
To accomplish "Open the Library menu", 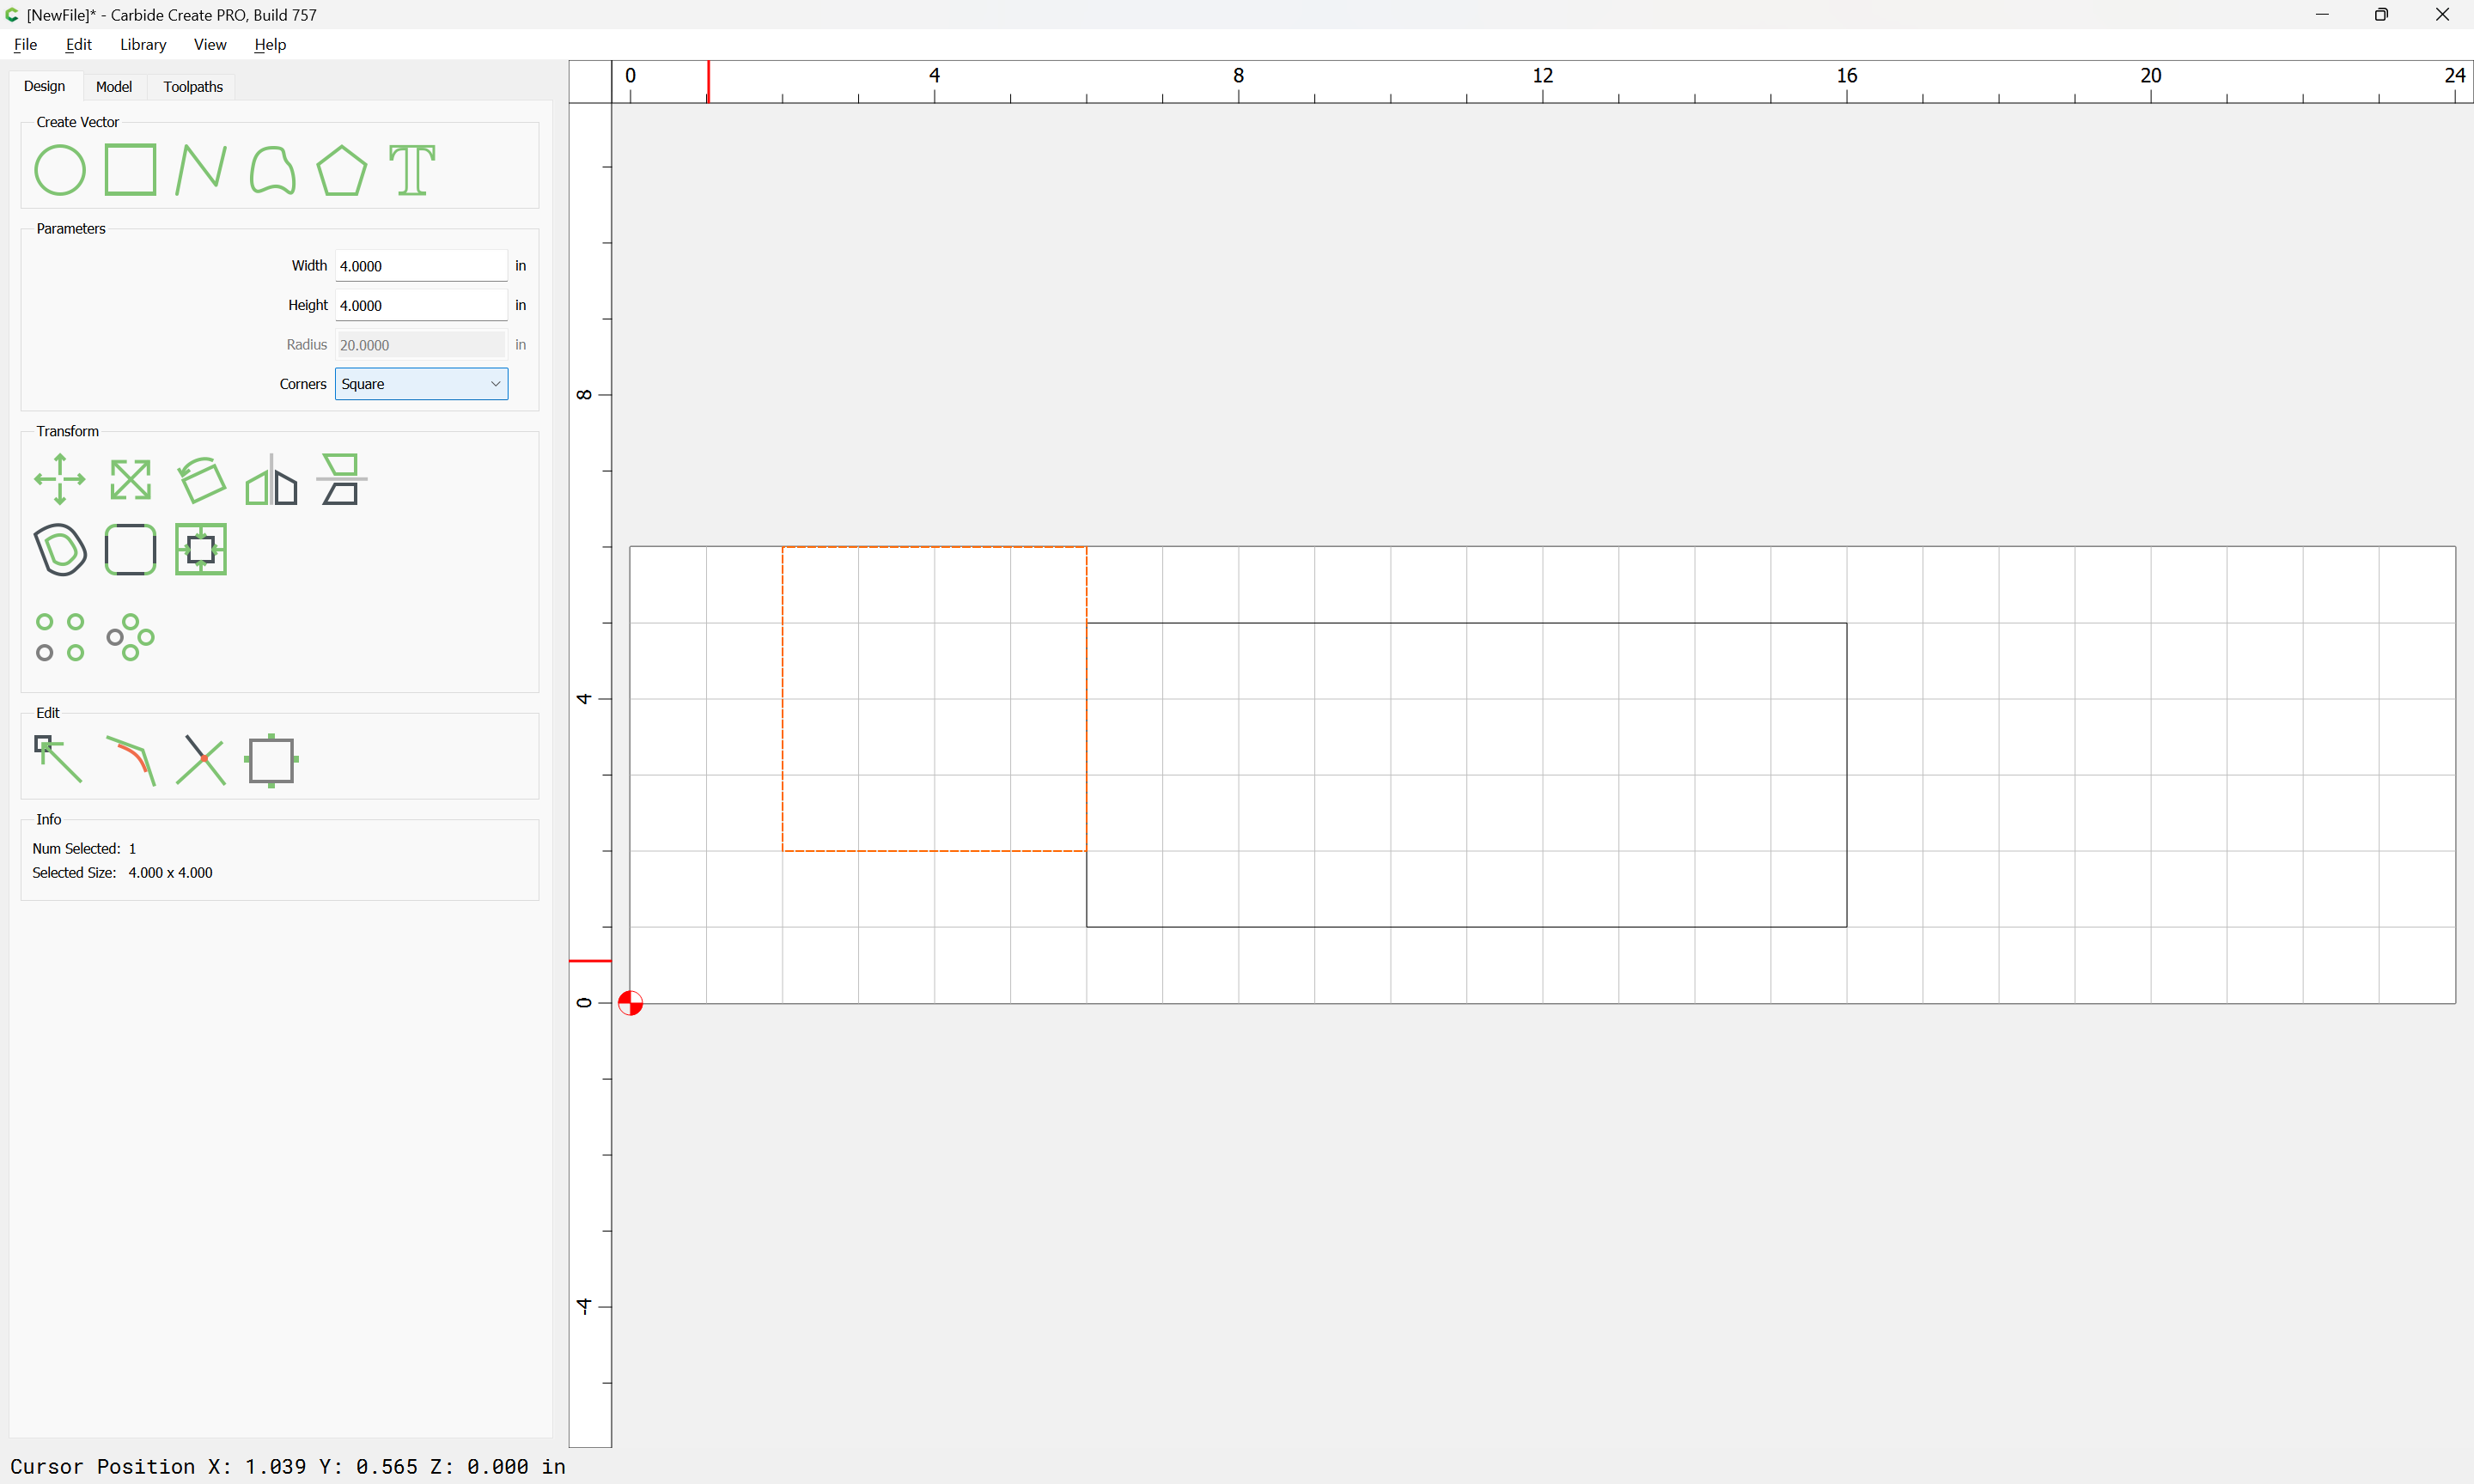I will pos(143,45).
